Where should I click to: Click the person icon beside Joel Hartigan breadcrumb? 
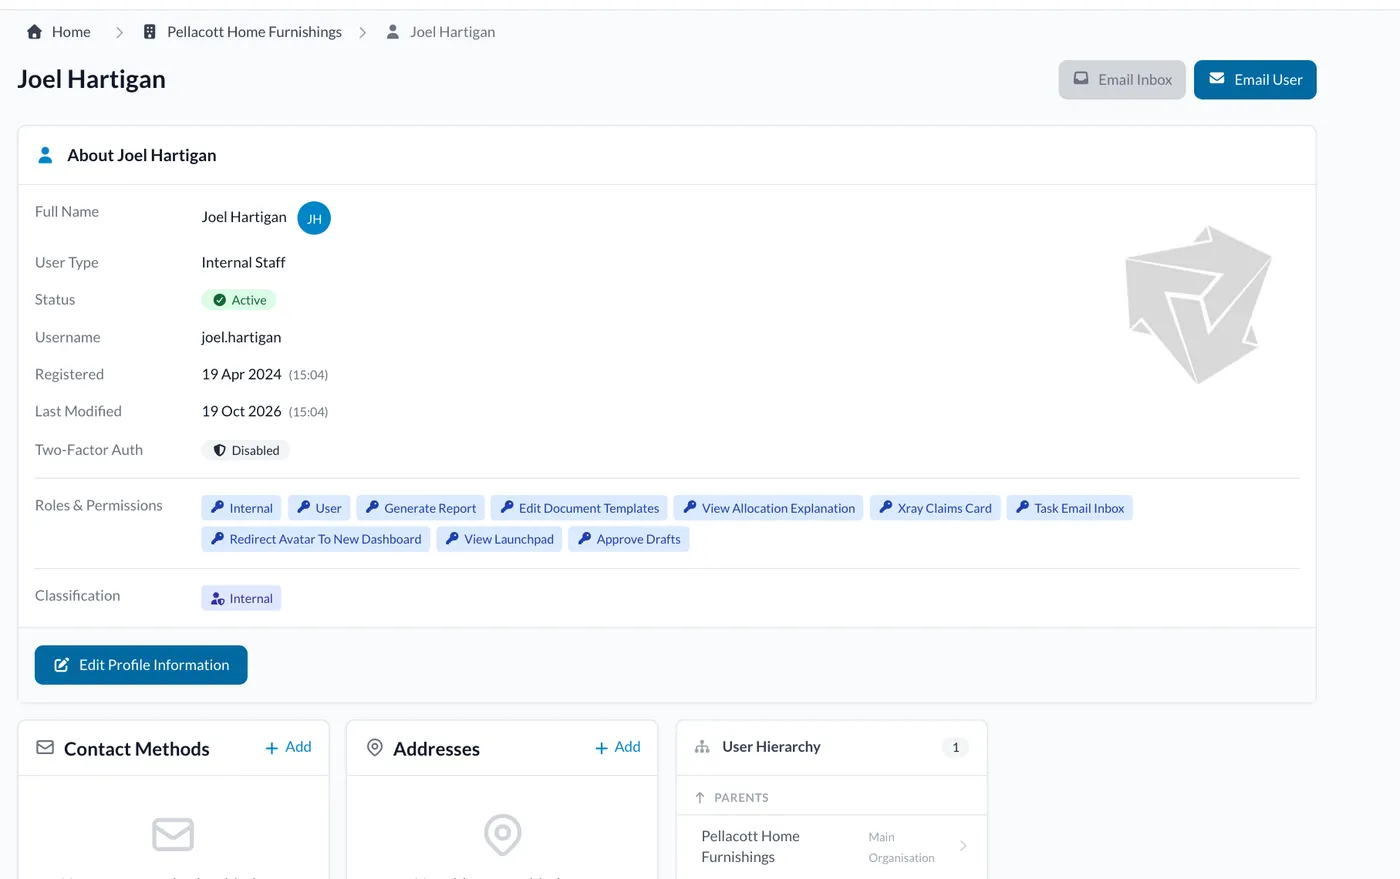pyautogui.click(x=393, y=32)
